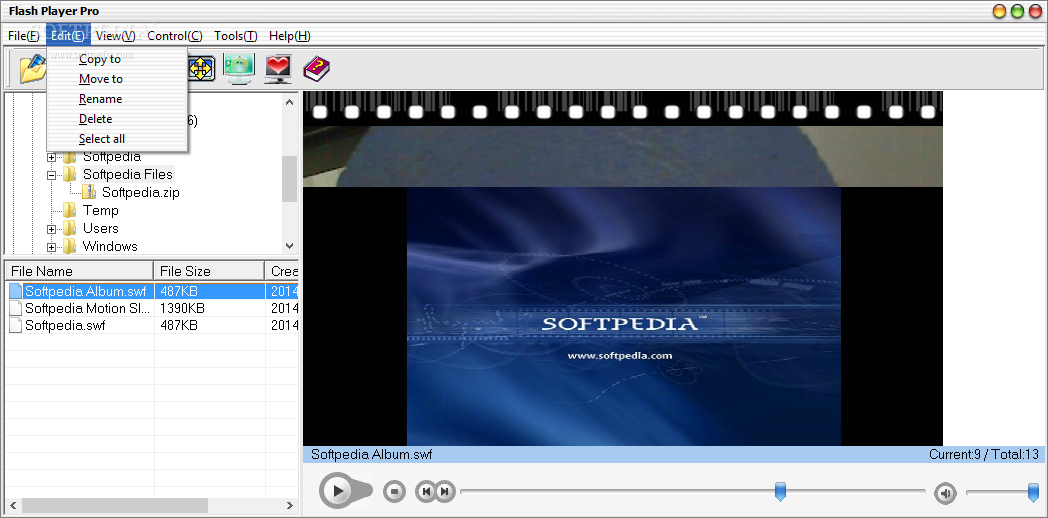This screenshot has height=518, width=1048.
Task: Choose Rename from Edit menu
Action: click(x=117, y=99)
